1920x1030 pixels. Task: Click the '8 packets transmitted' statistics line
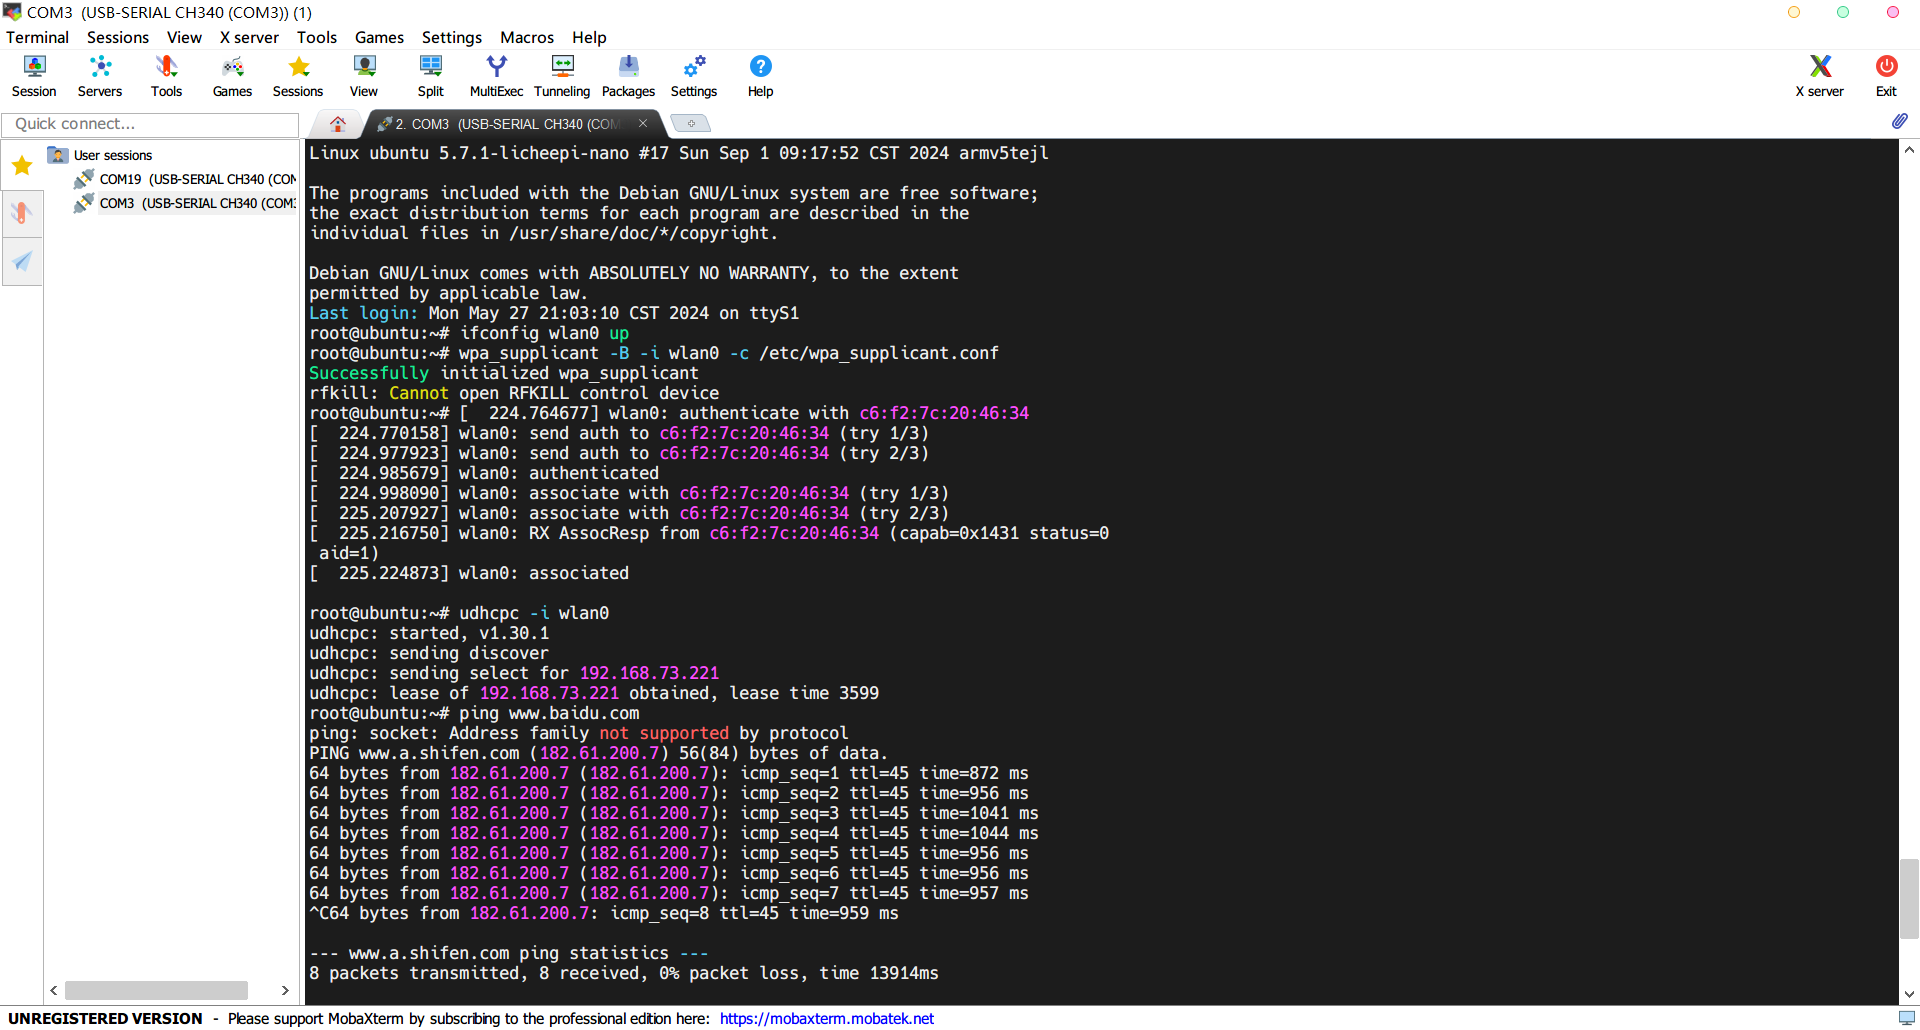click(x=624, y=973)
